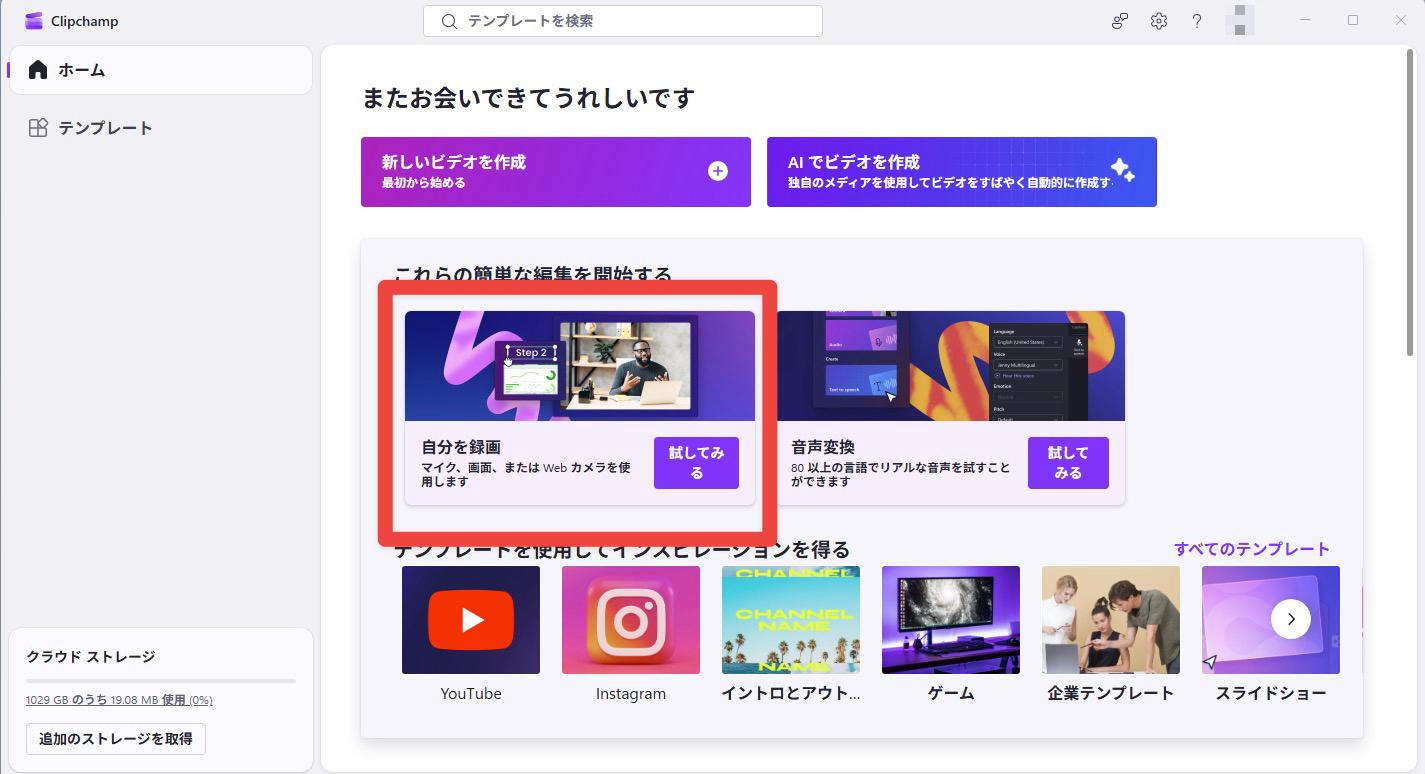The width and height of the screenshot is (1425, 774).
Task: Click the Clipchamp logo icon
Action: (33, 21)
